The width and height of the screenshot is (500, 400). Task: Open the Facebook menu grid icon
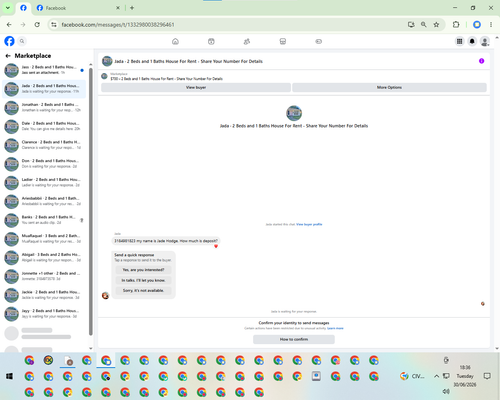(x=459, y=41)
